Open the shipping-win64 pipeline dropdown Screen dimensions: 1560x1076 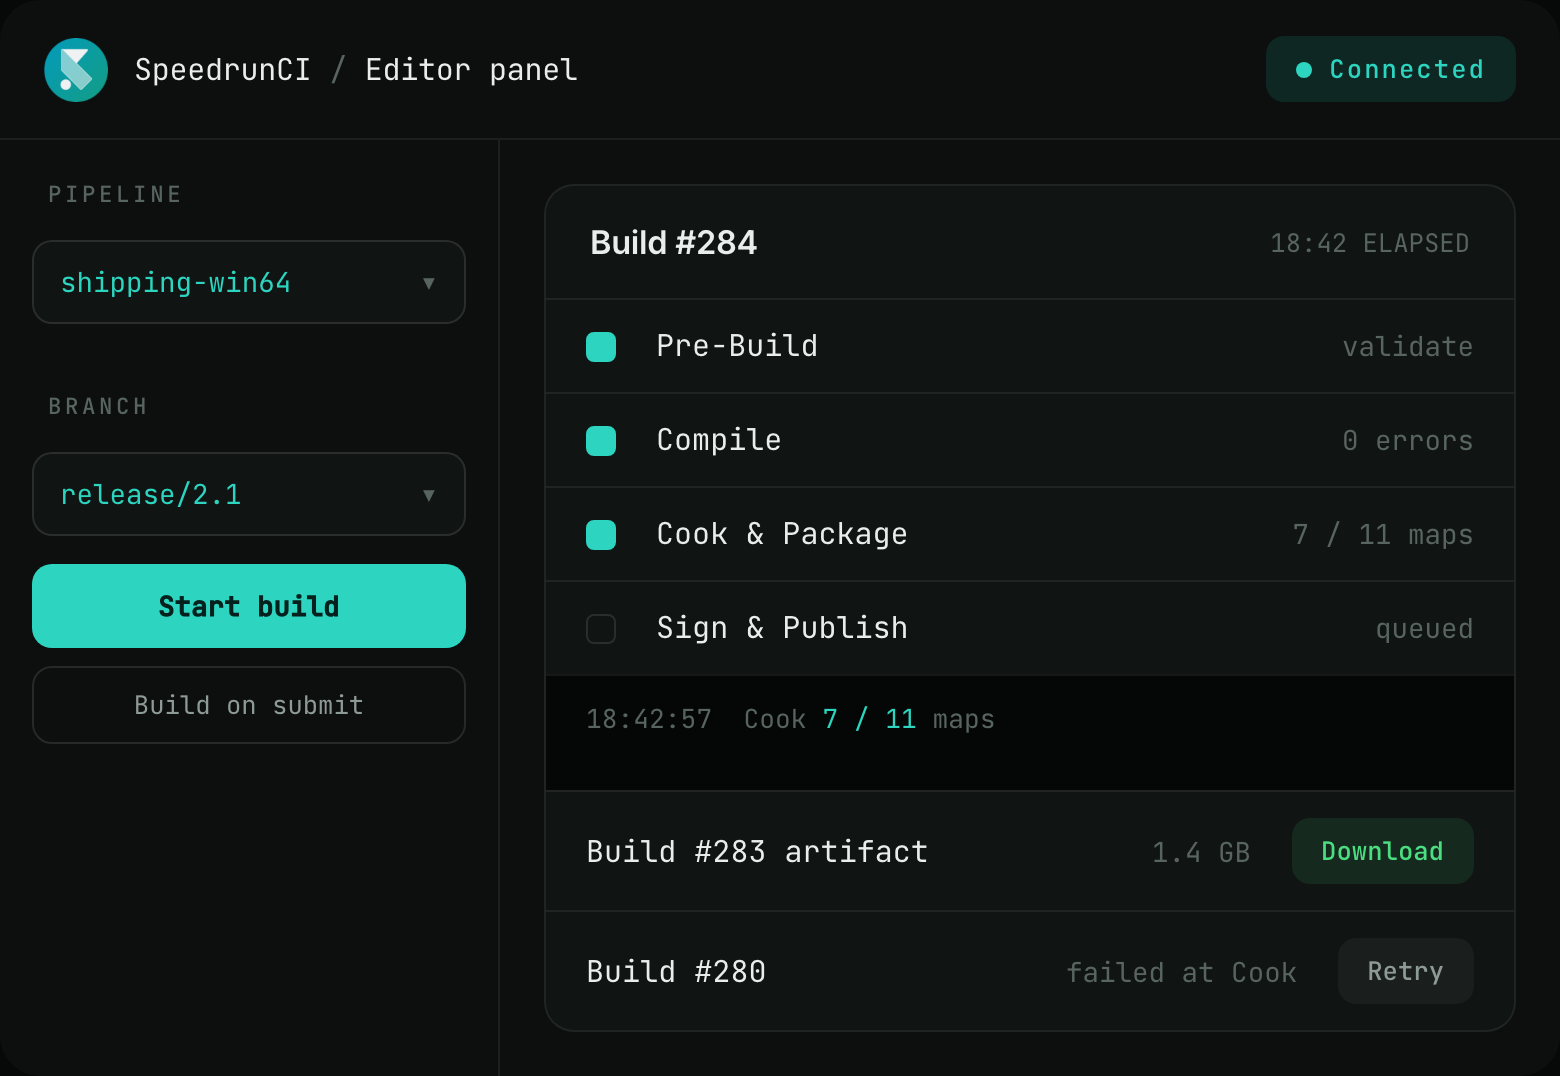pos(249,282)
